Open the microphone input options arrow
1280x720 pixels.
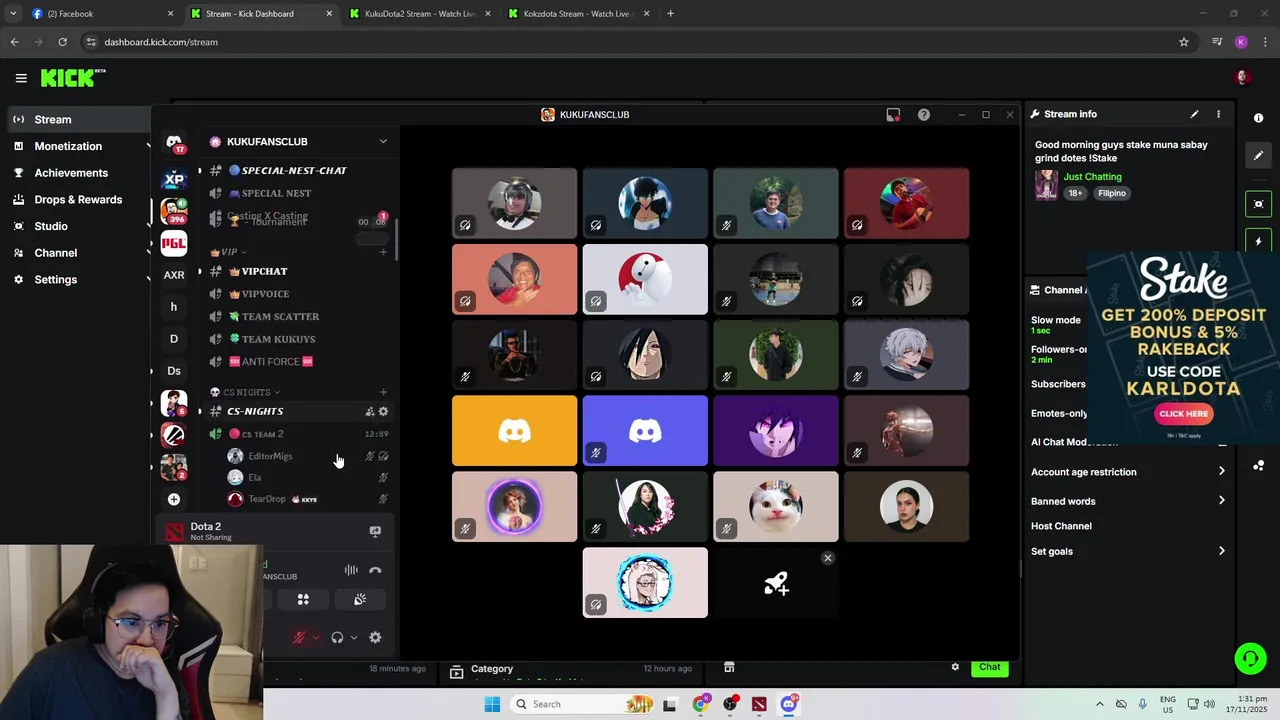pyautogui.click(x=315, y=638)
